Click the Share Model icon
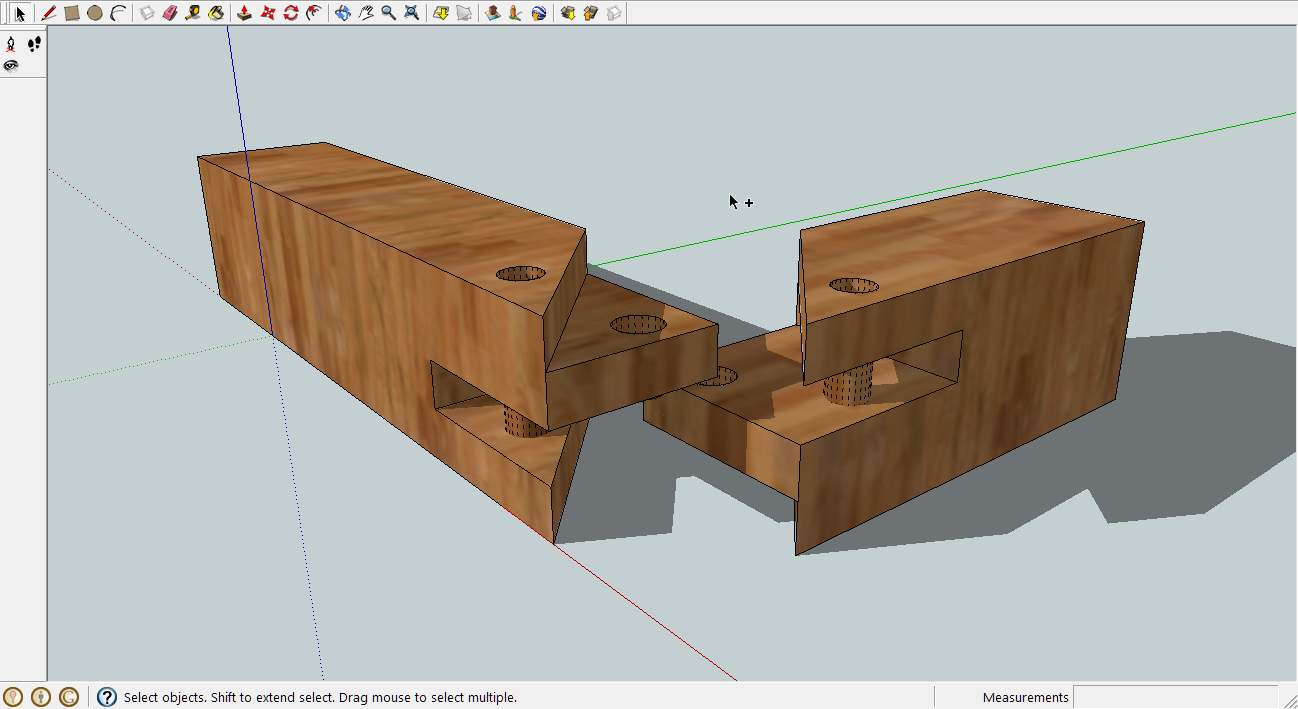 point(590,13)
